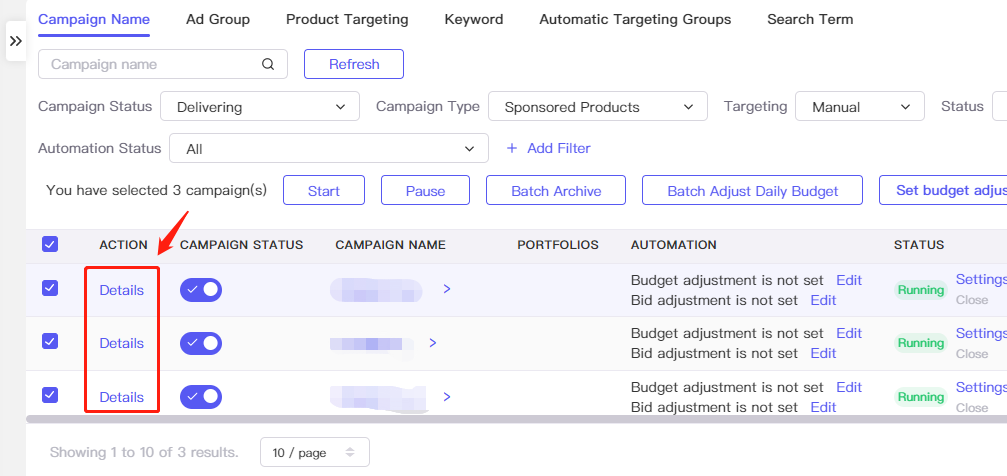Expand the collapsed sidebar with double-chevron icon
The width and height of the screenshot is (1007, 476).
[16, 41]
